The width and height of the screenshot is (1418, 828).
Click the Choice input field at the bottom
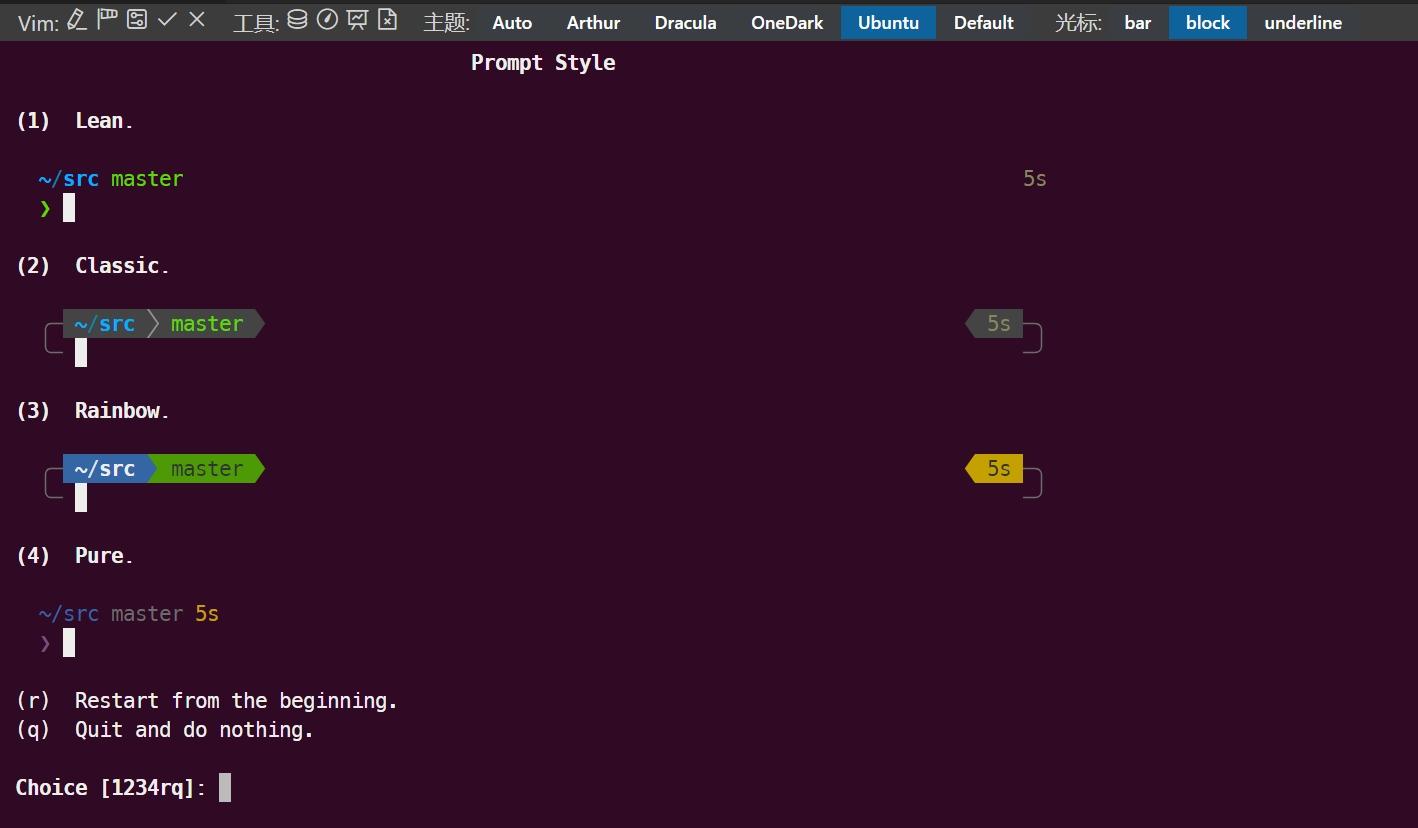224,787
